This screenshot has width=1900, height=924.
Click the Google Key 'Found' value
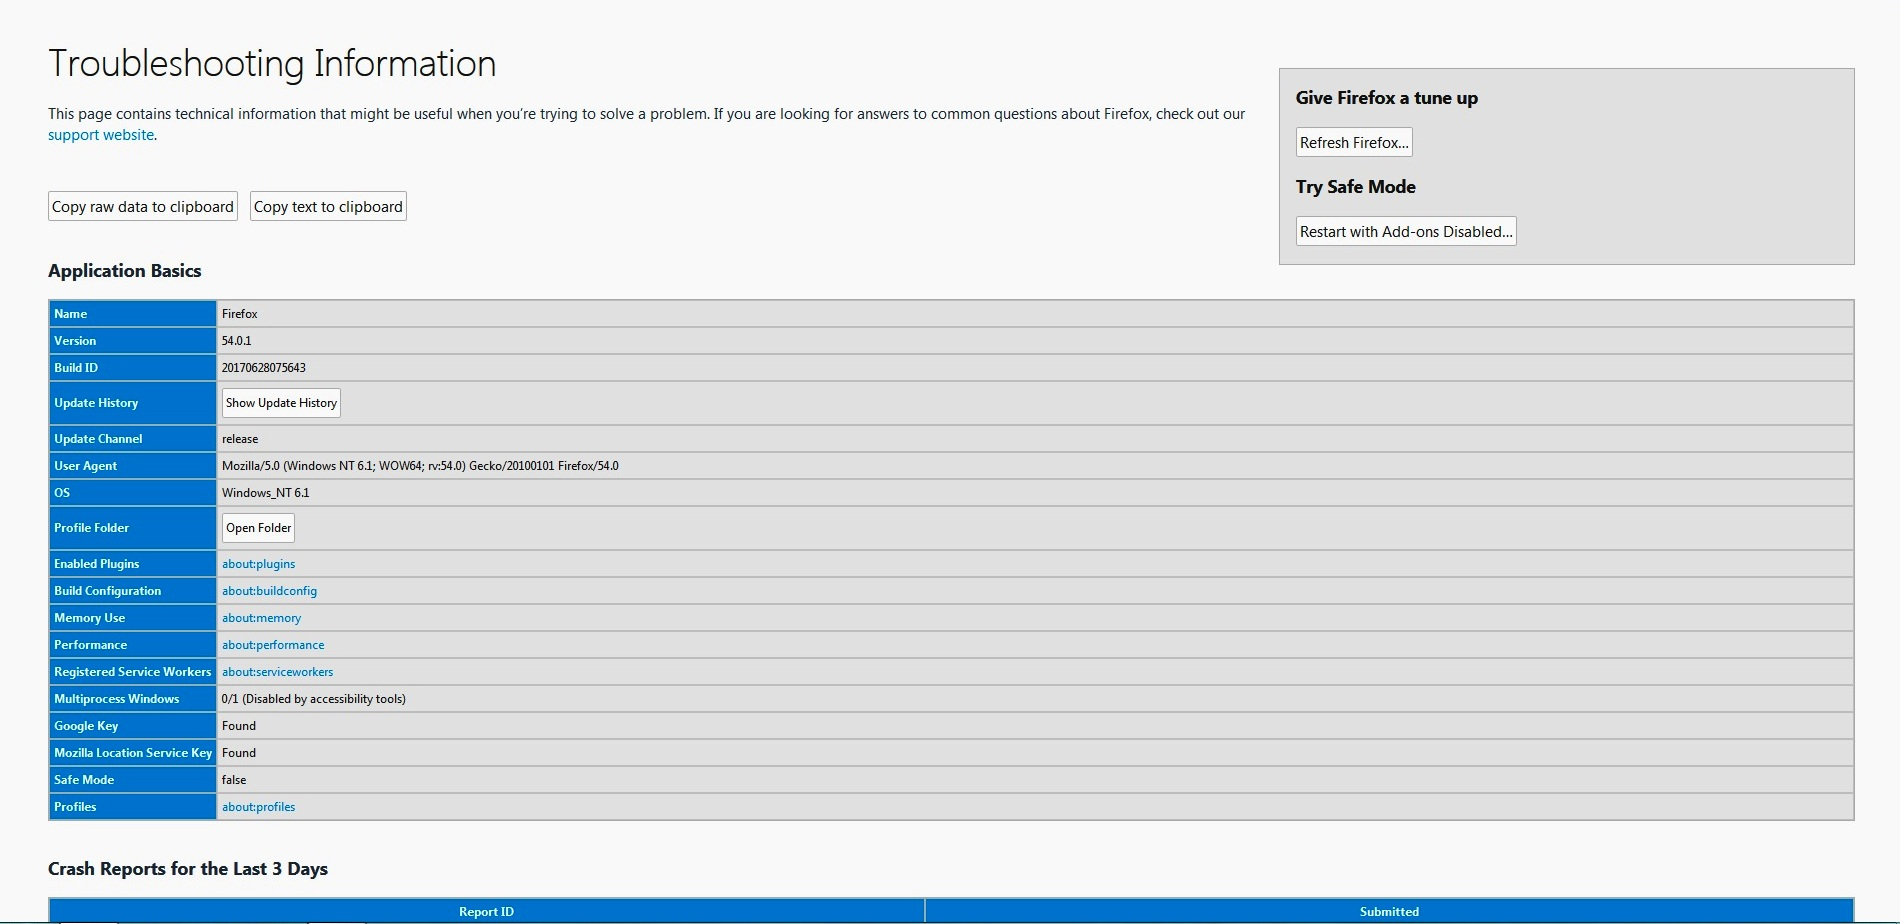[x=239, y=726]
